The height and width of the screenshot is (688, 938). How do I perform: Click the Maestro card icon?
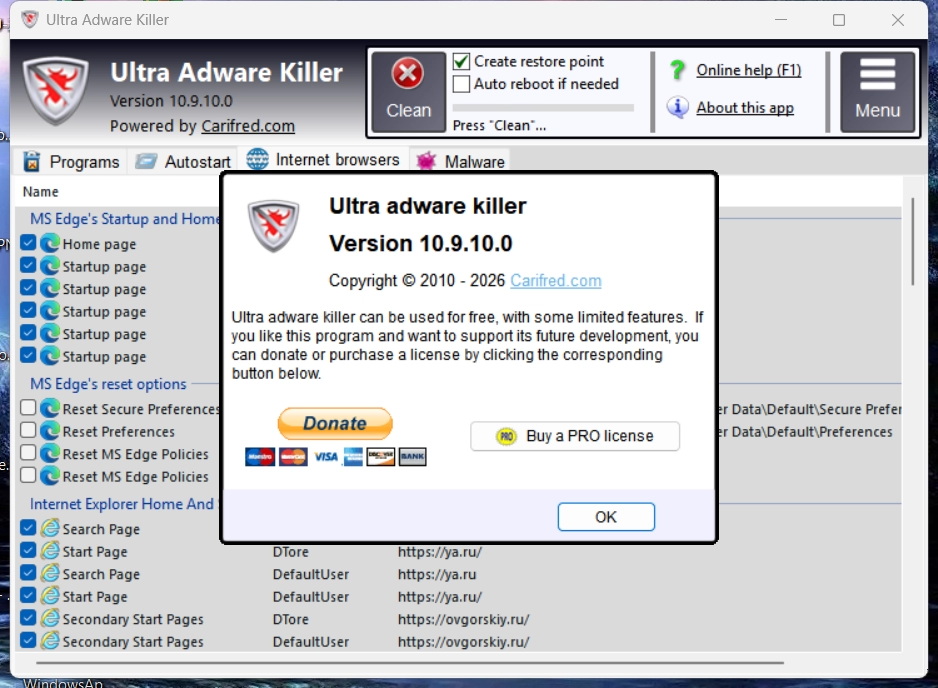click(x=260, y=456)
